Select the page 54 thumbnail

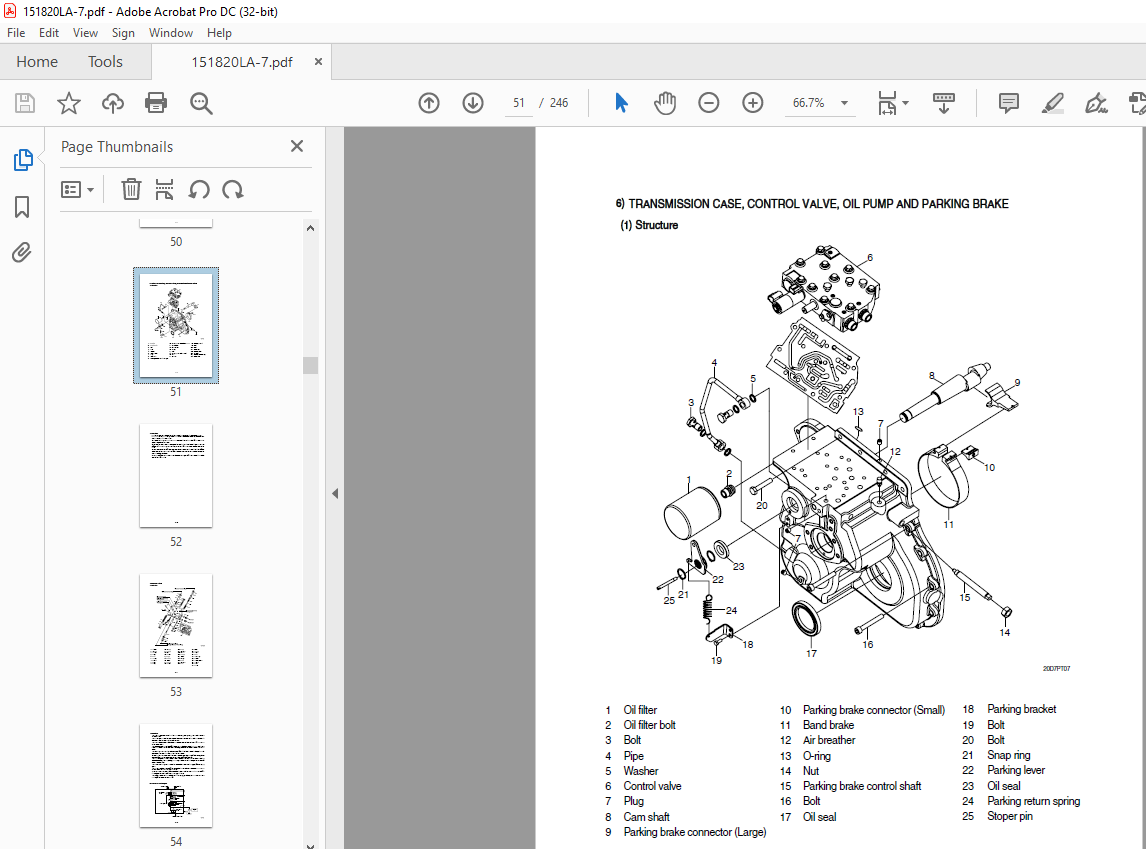(x=176, y=776)
